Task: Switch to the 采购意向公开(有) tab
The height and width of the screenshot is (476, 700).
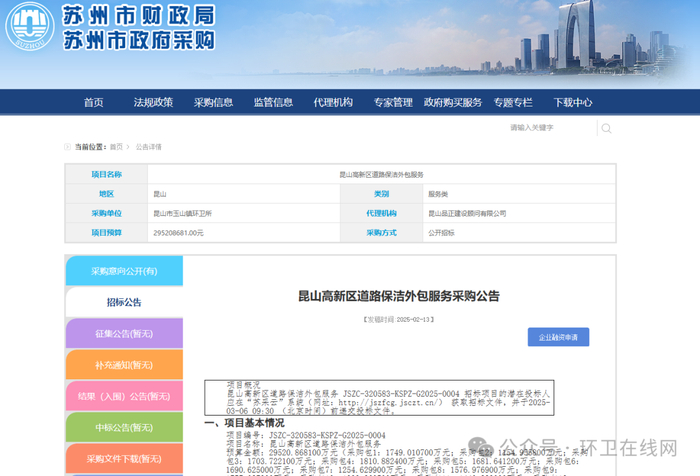Action: point(124,271)
